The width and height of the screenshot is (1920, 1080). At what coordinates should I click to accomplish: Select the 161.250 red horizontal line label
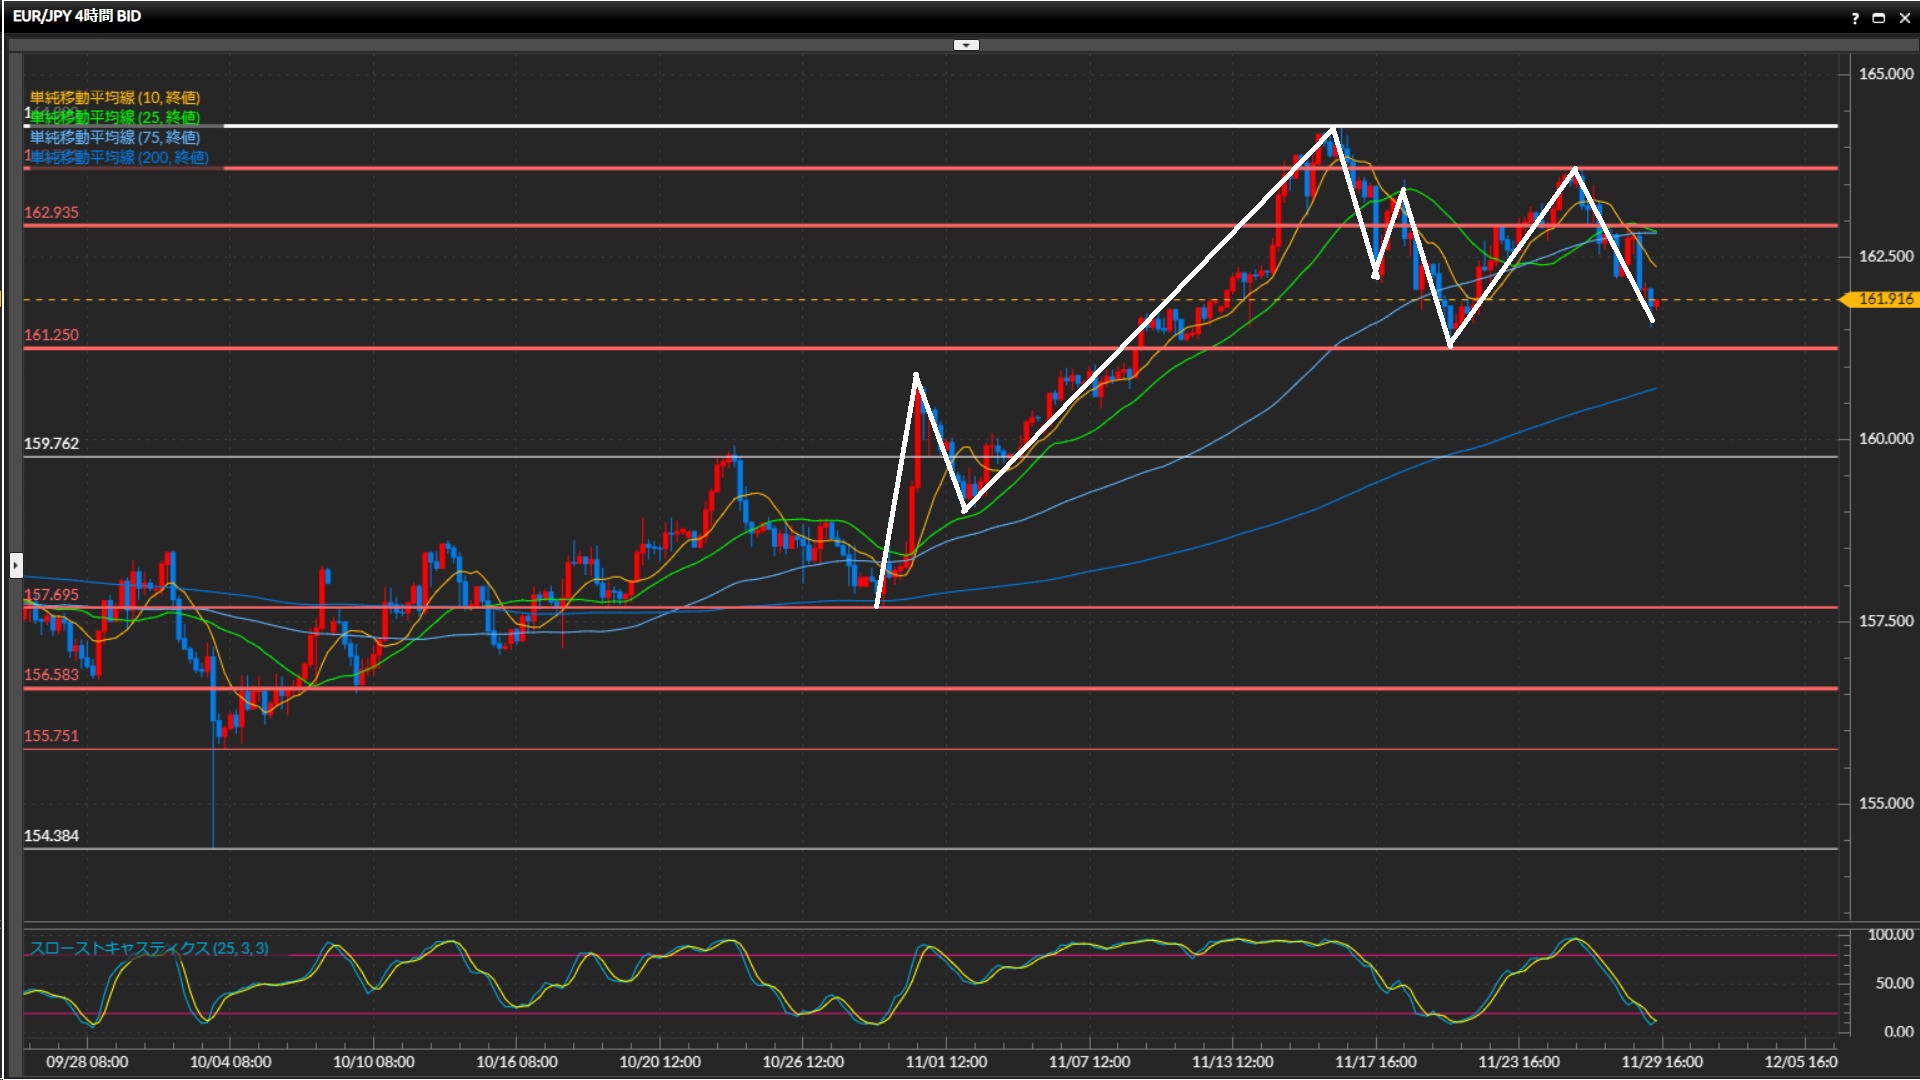(51, 335)
